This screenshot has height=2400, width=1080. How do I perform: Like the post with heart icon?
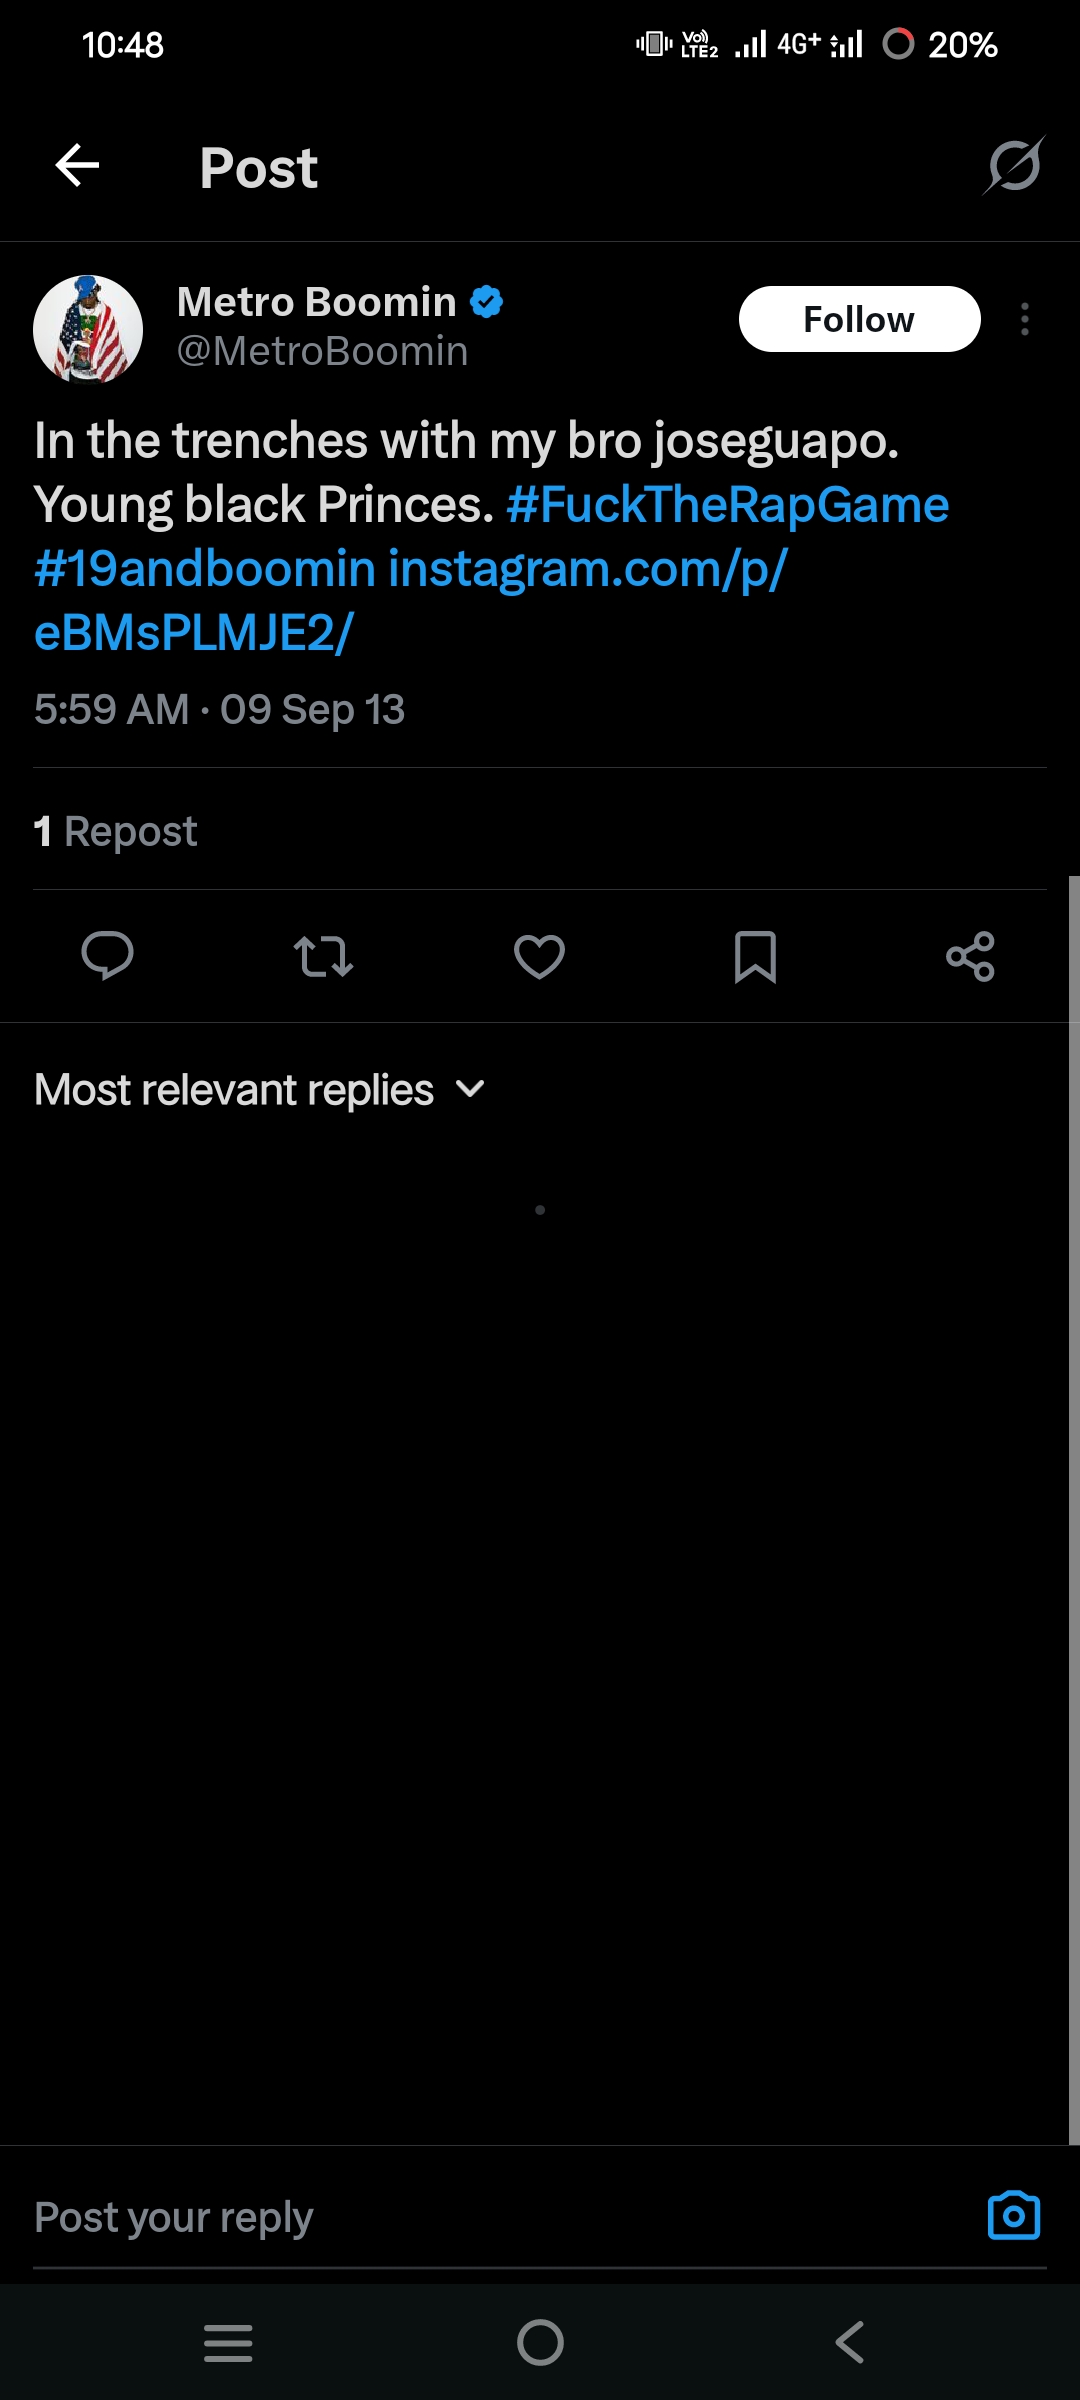pos(539,956)
